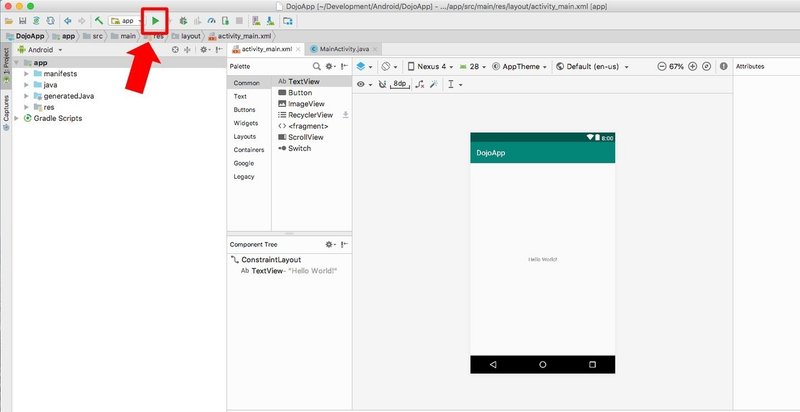The width and height of the screenshot is (800, 412).
Task: Open the Project tool window side tab
Action: coord(6,65)
